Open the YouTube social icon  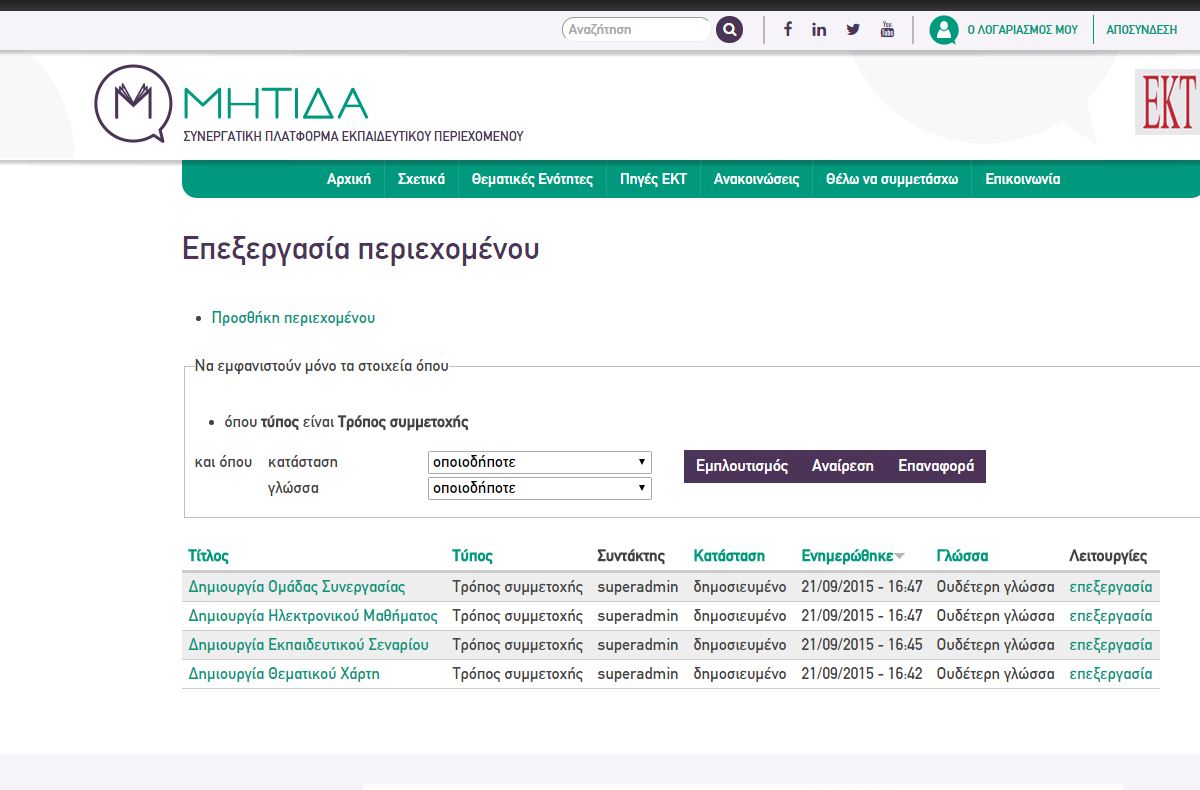click(887, 30)
